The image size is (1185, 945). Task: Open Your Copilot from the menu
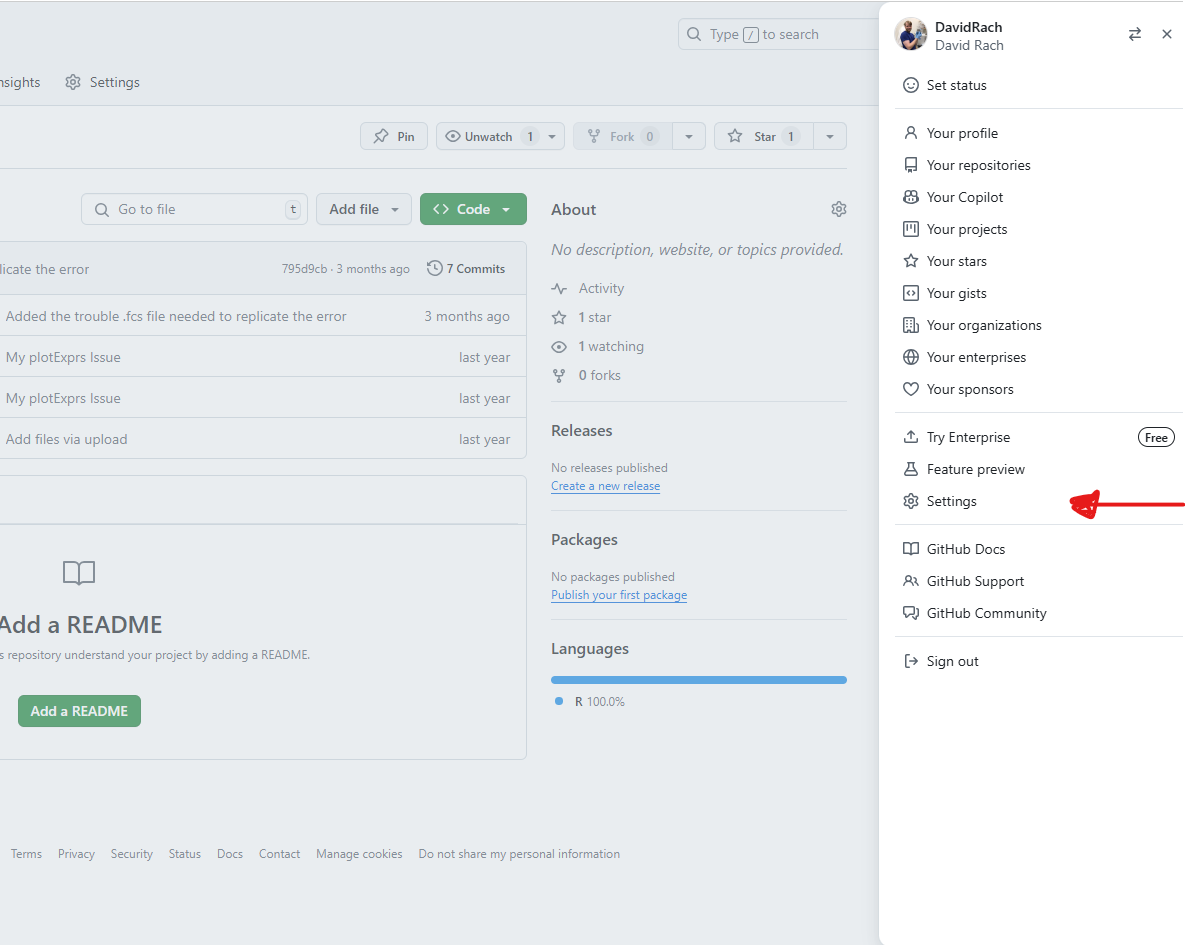click(x=964, y=197)
